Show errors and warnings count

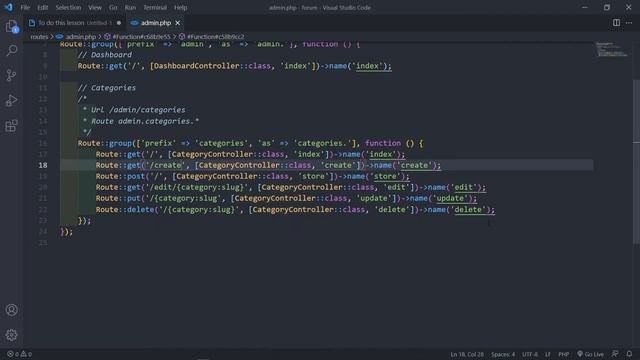pyautogui.click(x=19, y=354)
